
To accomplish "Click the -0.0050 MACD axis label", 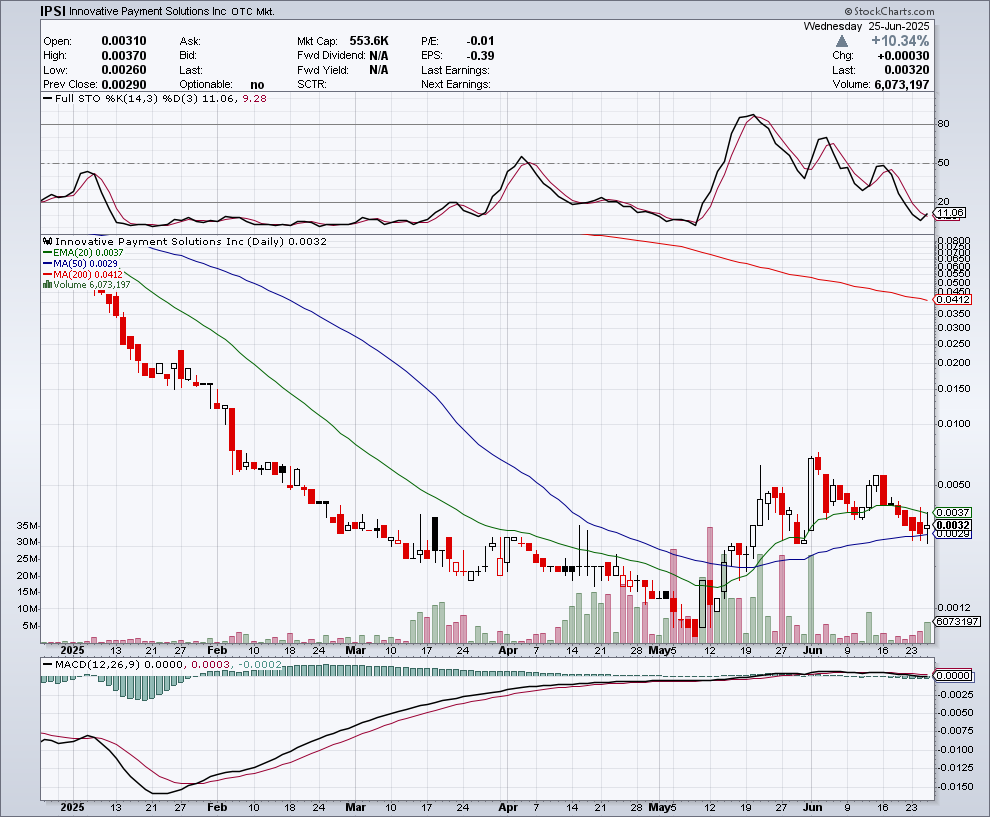I will (x=955, y=713).
